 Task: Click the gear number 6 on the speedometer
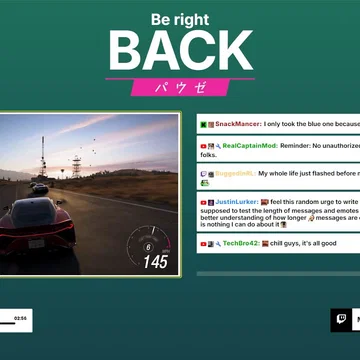pos(148,247)
